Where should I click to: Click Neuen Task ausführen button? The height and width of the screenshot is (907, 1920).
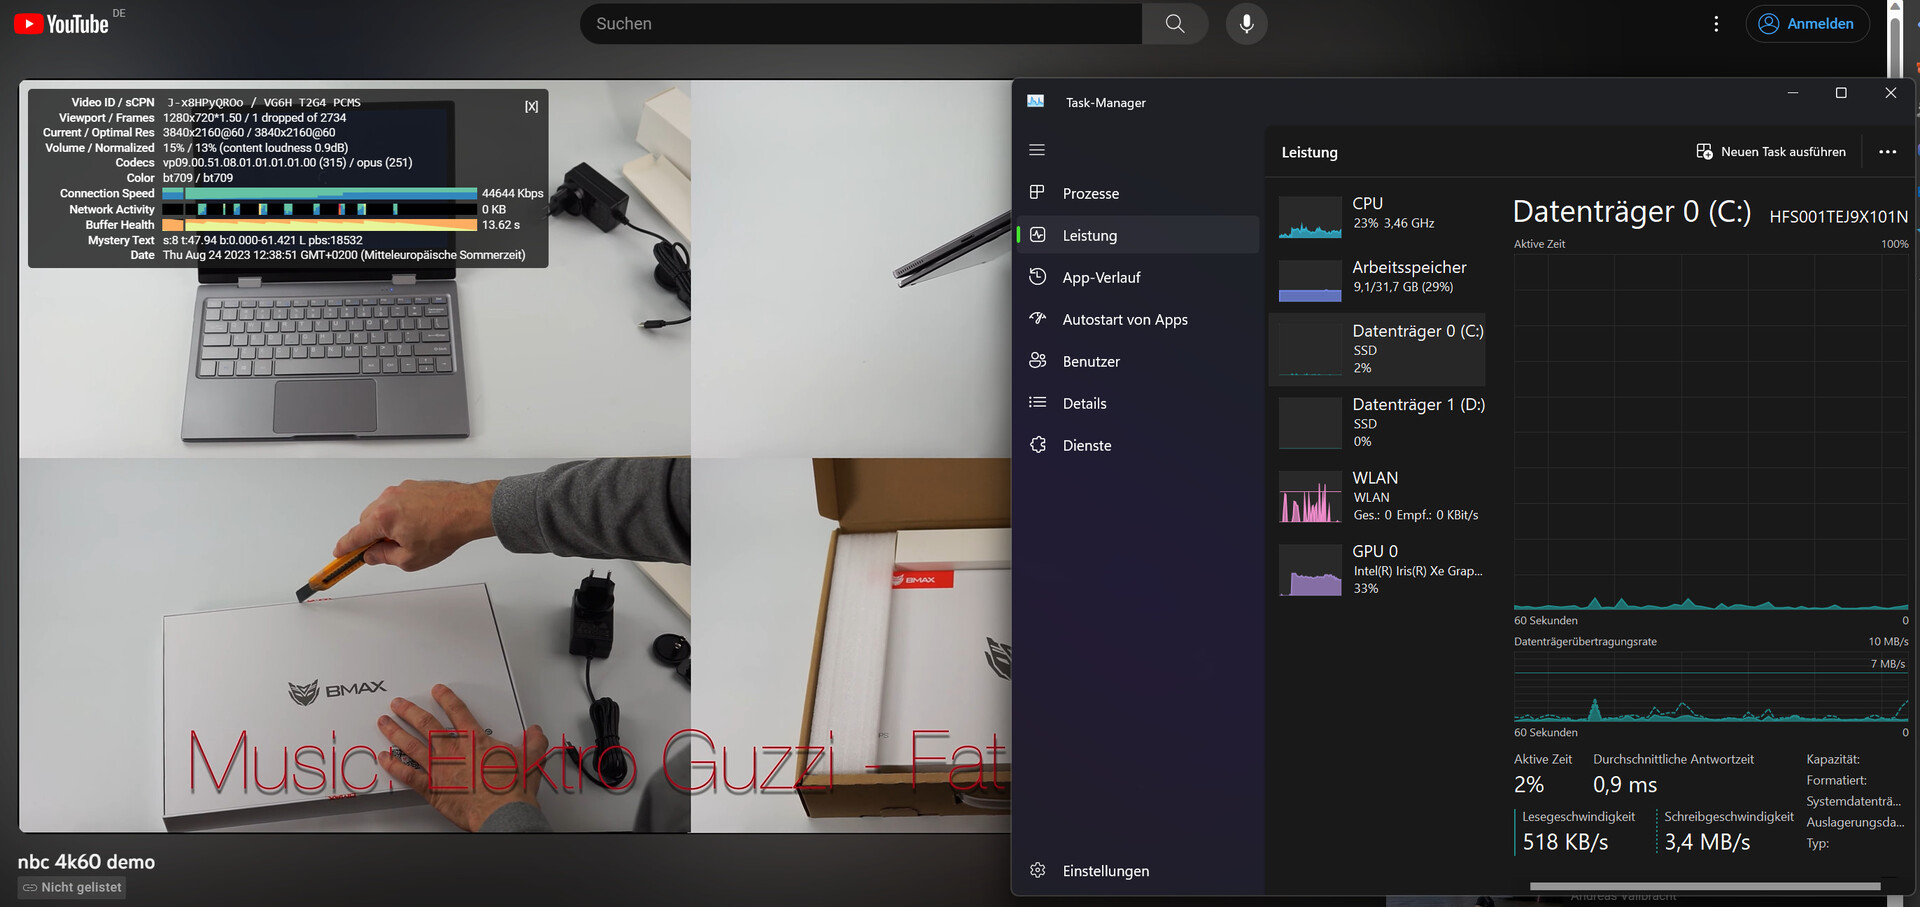tap(1771, 152)
